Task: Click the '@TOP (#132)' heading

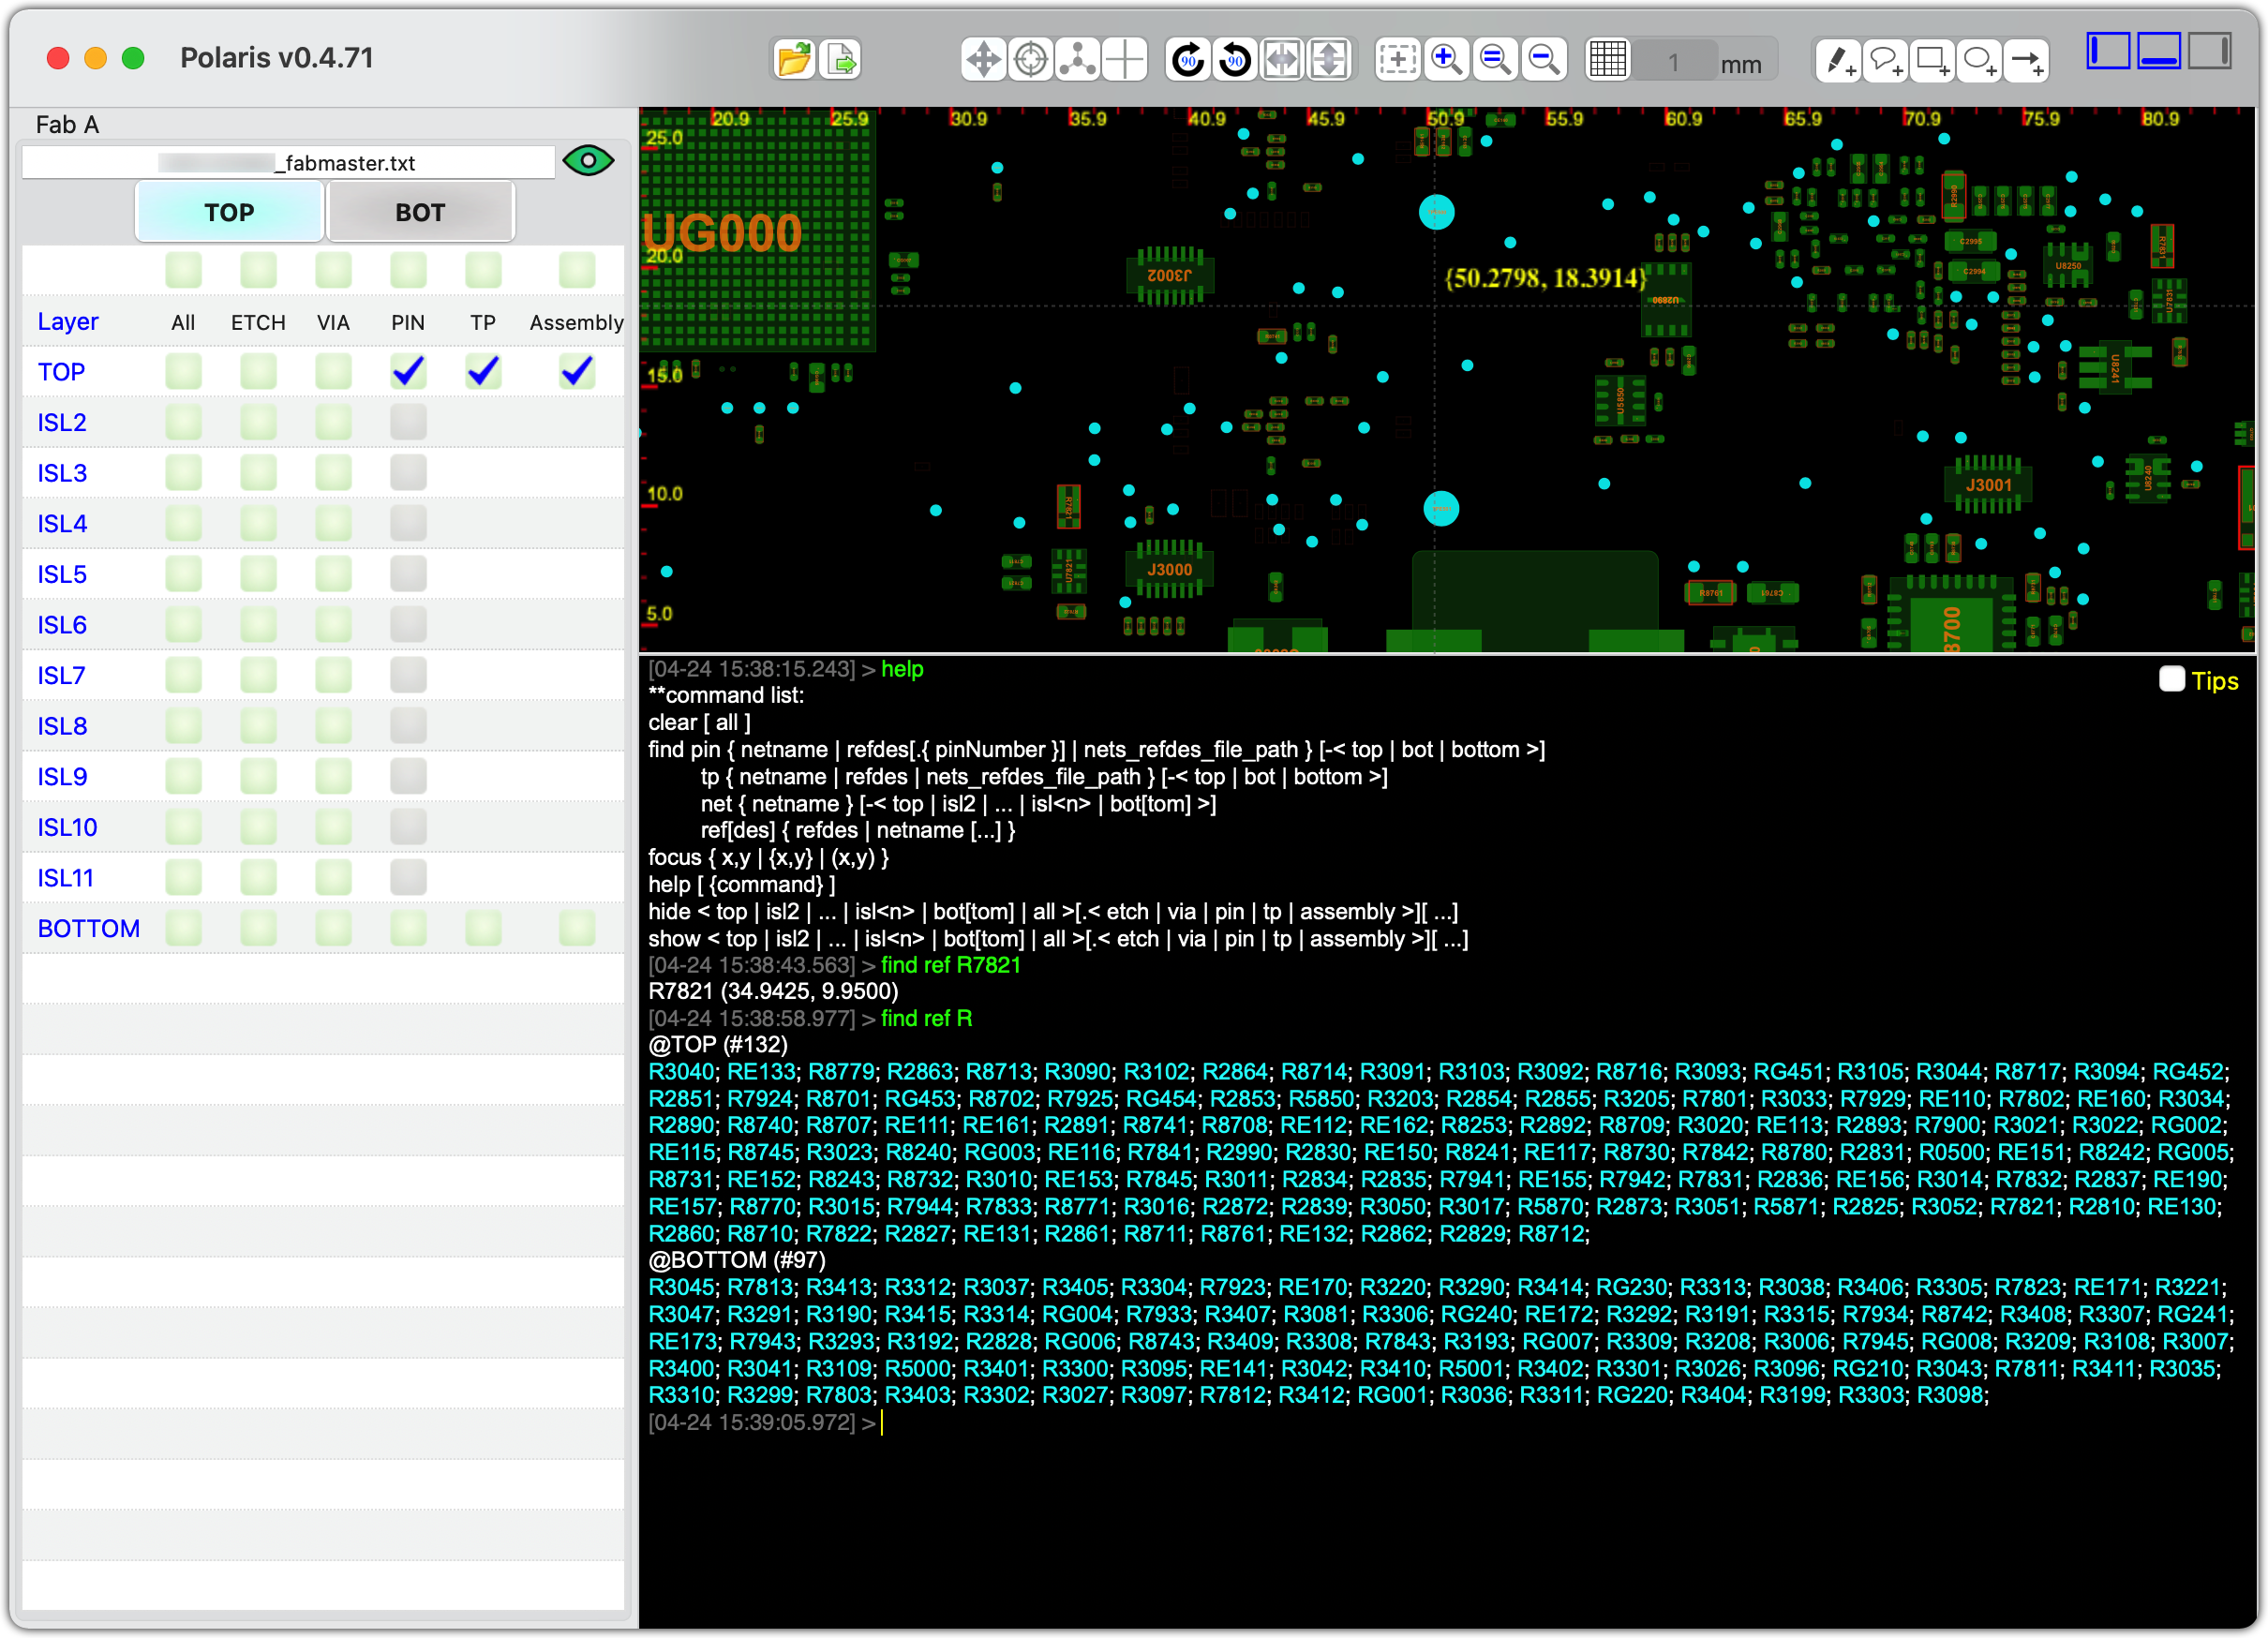Action: 718,1044
